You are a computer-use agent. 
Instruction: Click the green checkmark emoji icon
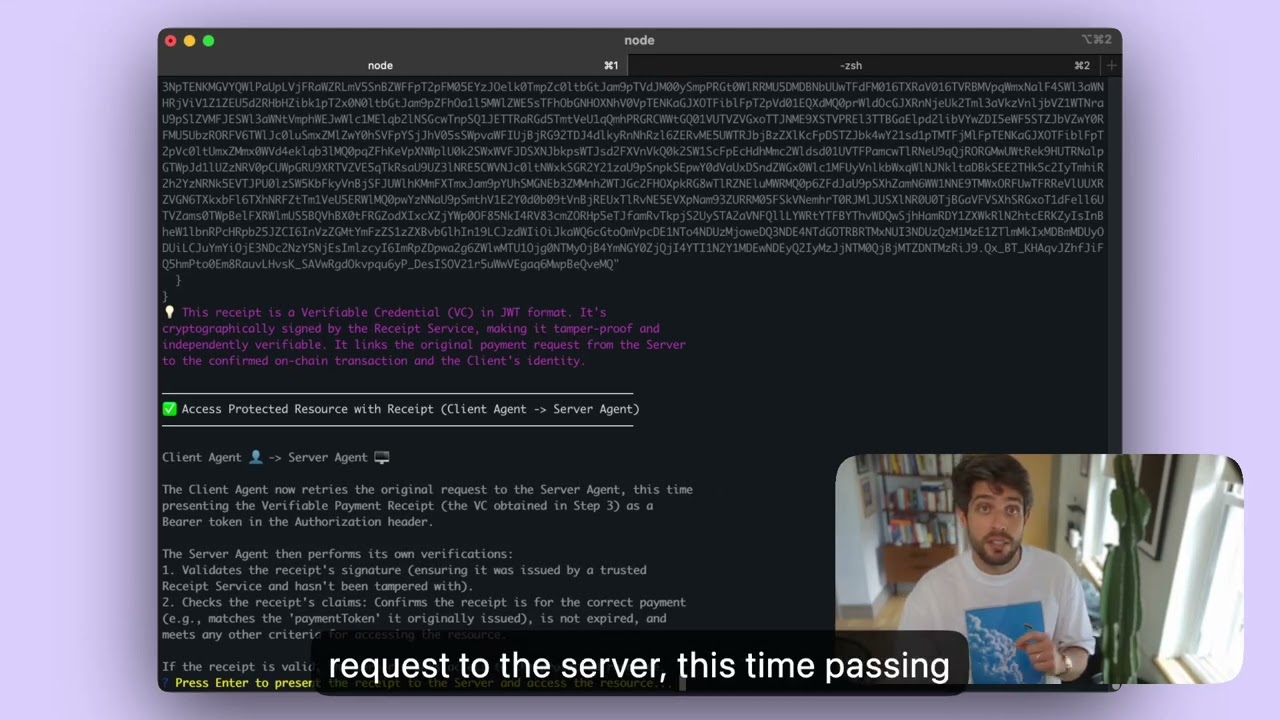click(x=169, y=409)
